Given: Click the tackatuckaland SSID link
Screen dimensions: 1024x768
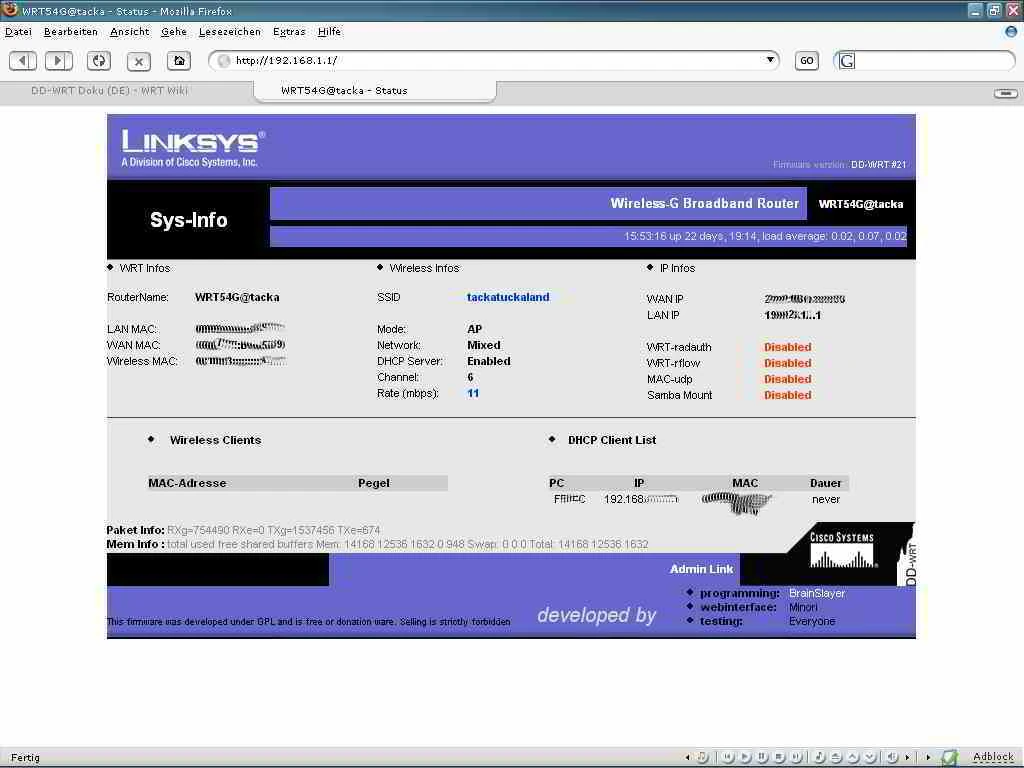Looking at the screenshot, I should [x=508, y=297].
